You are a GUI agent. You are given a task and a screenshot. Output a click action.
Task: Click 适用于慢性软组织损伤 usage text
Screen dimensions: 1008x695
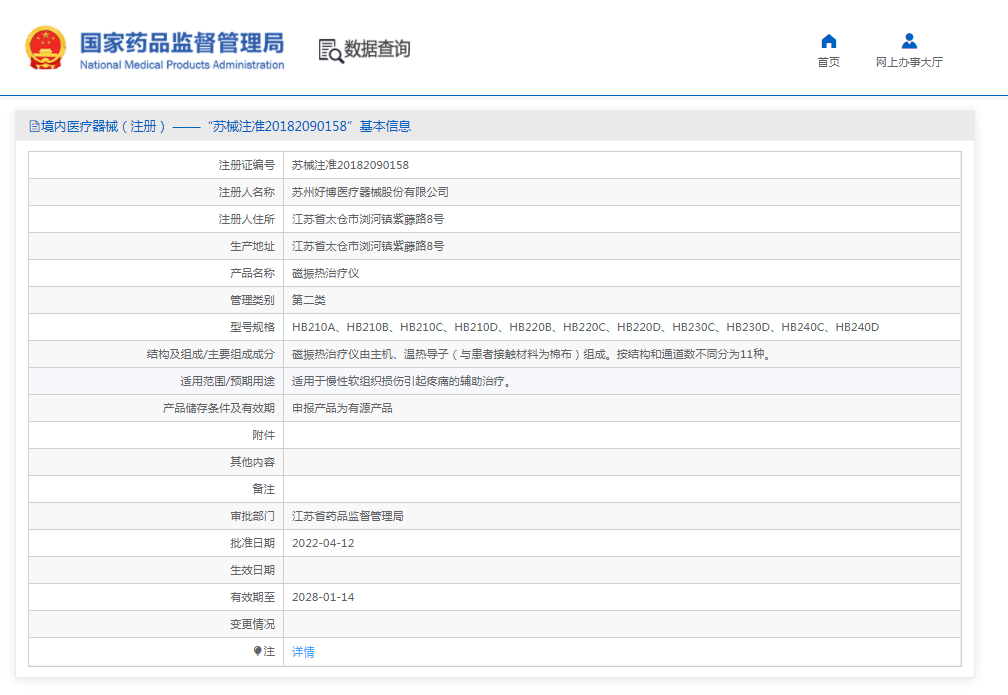point(402,381)
